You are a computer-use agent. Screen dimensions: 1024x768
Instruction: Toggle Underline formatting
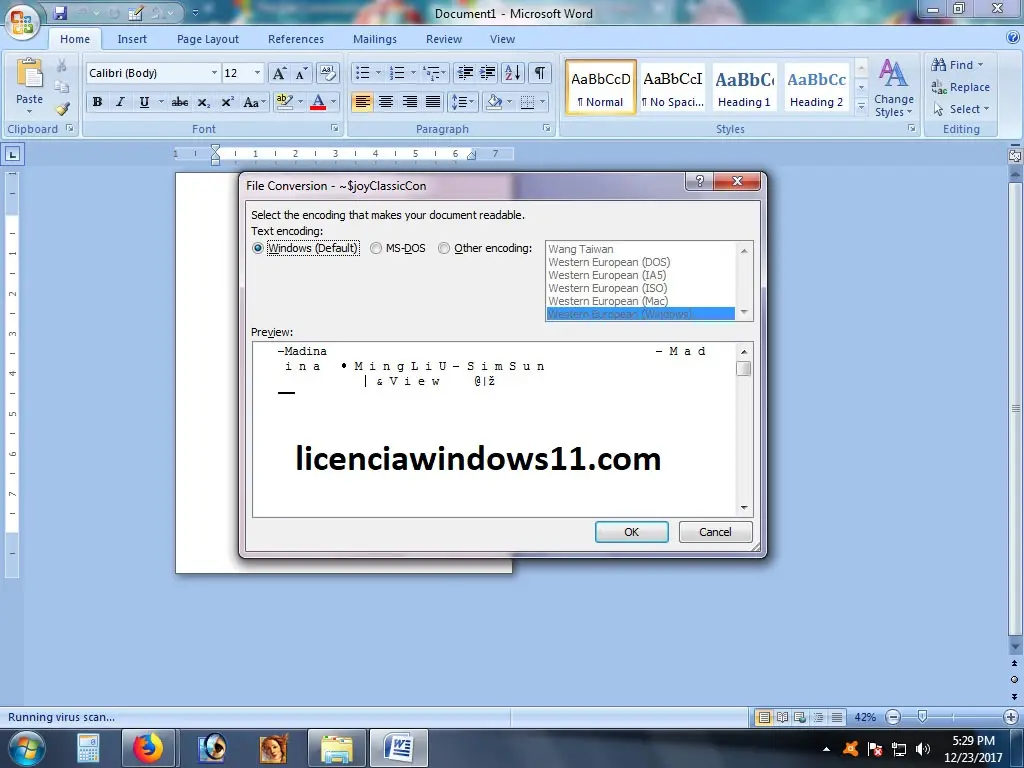pos(144,102)
